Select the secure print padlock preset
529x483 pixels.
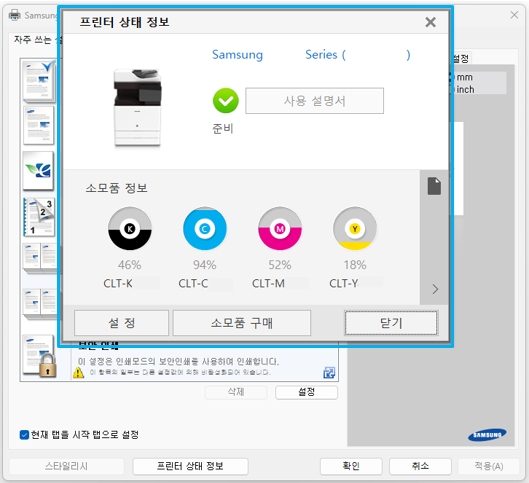coord(40,356)
